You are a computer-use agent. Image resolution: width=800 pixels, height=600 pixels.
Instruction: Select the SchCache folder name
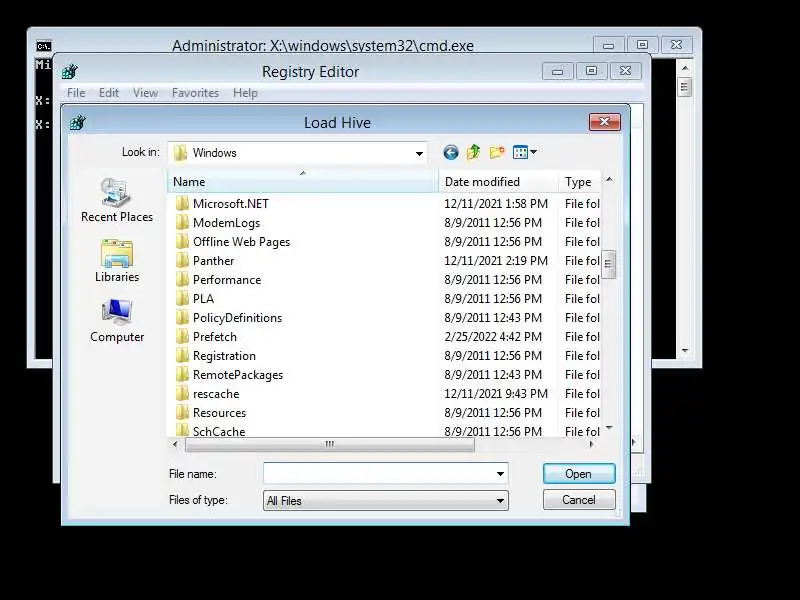(x=219, y=431)
